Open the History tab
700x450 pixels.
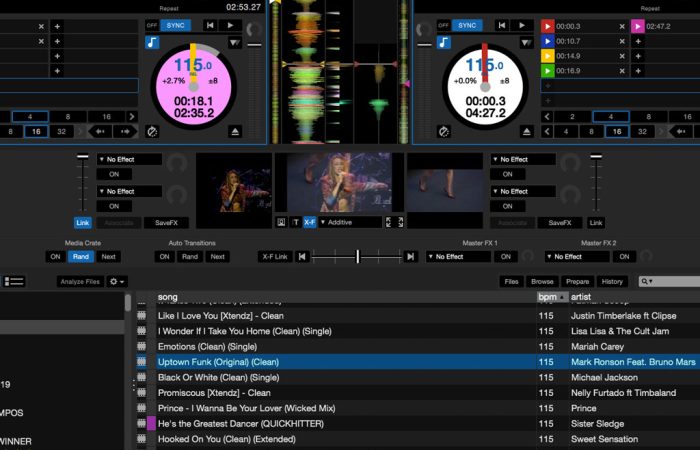pyautogui.click(x=612, y=282)
